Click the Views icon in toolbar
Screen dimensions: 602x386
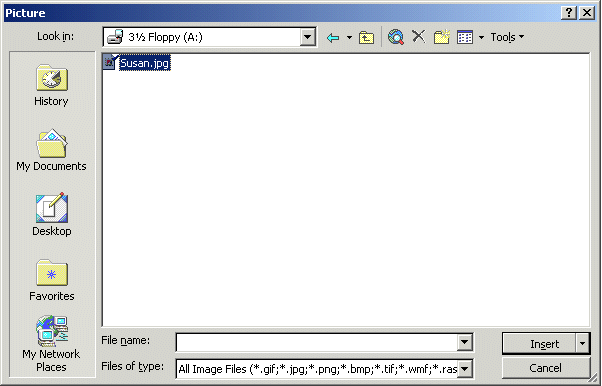(x=465, y=37)
